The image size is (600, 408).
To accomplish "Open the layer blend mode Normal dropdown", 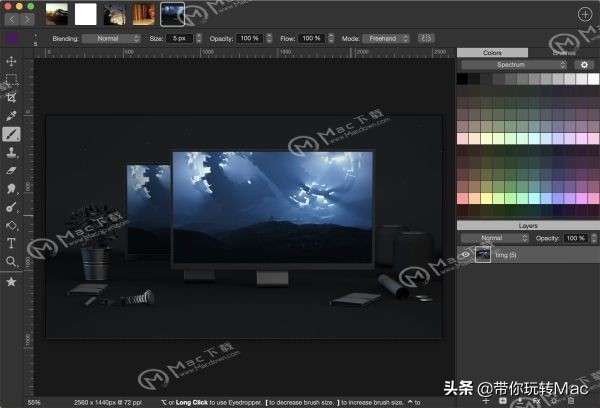I will click(494, 238).
